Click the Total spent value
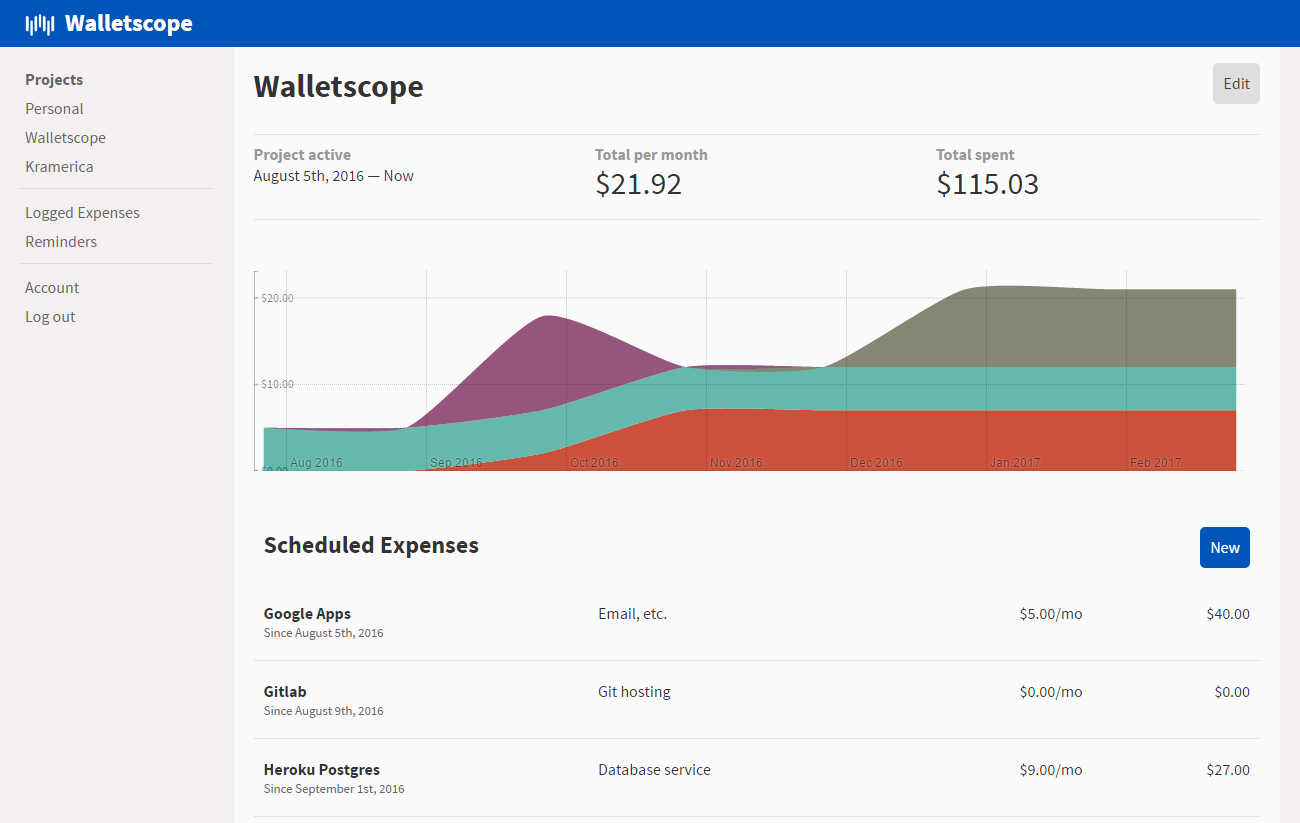 coord(987,184)
